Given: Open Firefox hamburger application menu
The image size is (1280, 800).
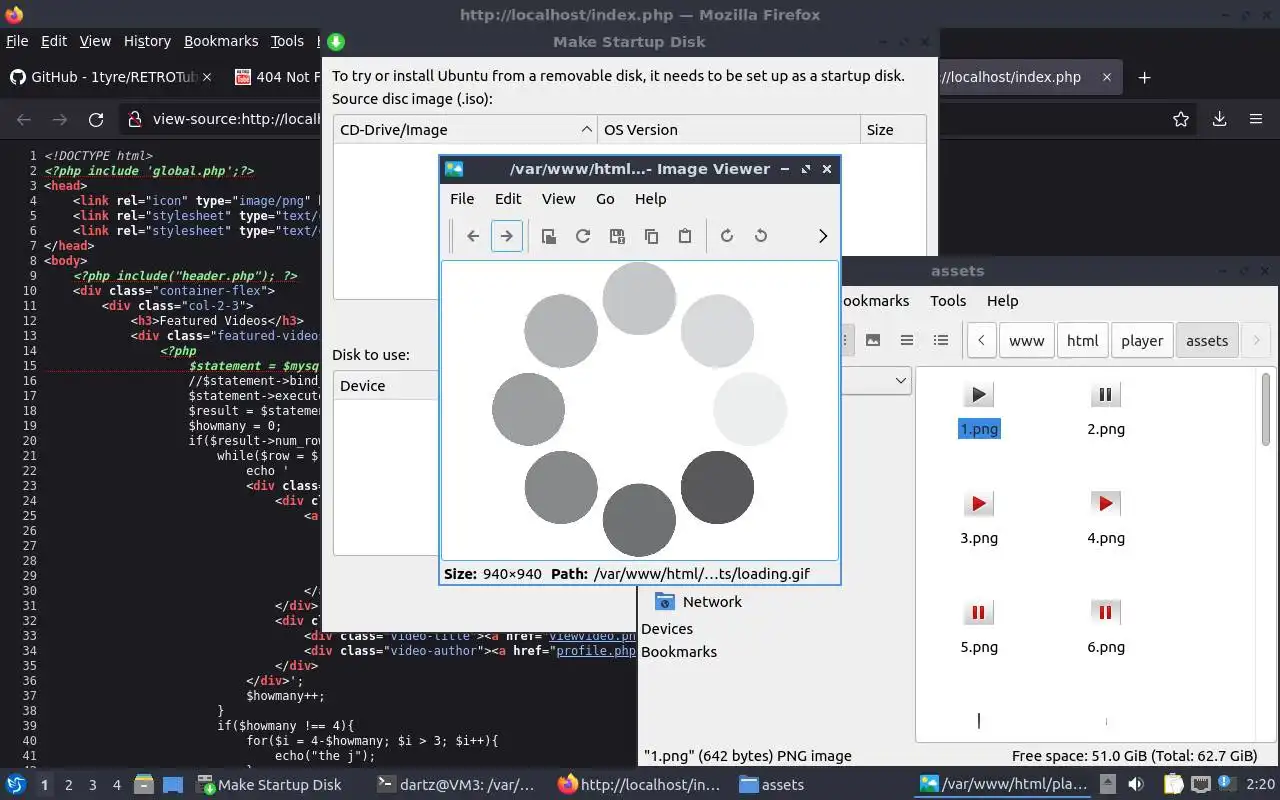Looking at the screenshot, I should pos(1256,119).
